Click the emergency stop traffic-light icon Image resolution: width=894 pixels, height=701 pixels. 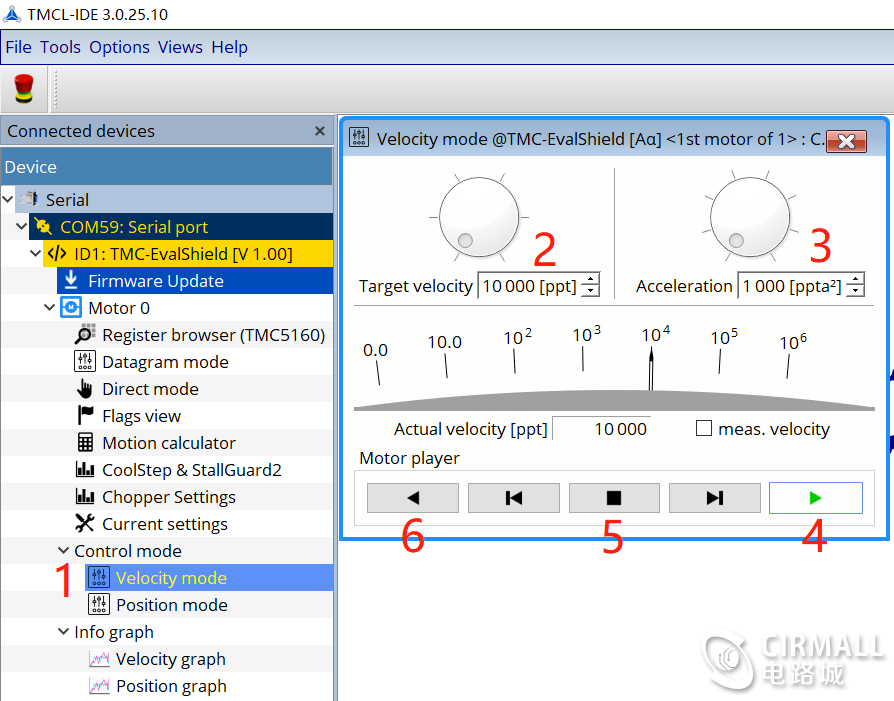click(23, 89)
